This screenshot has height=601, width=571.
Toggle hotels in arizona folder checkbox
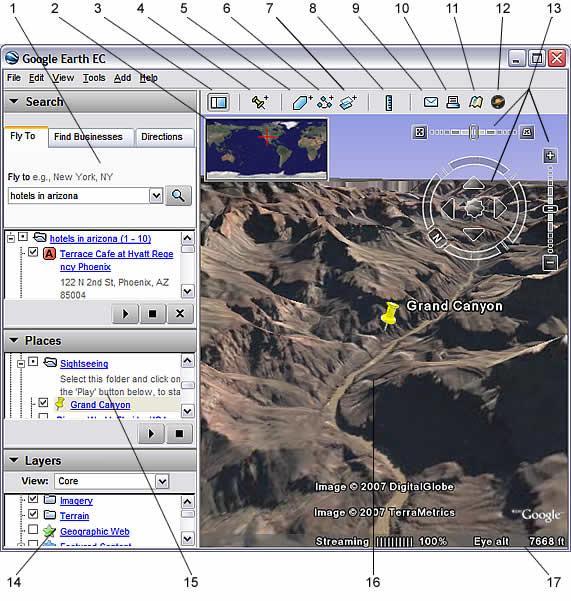23,237
